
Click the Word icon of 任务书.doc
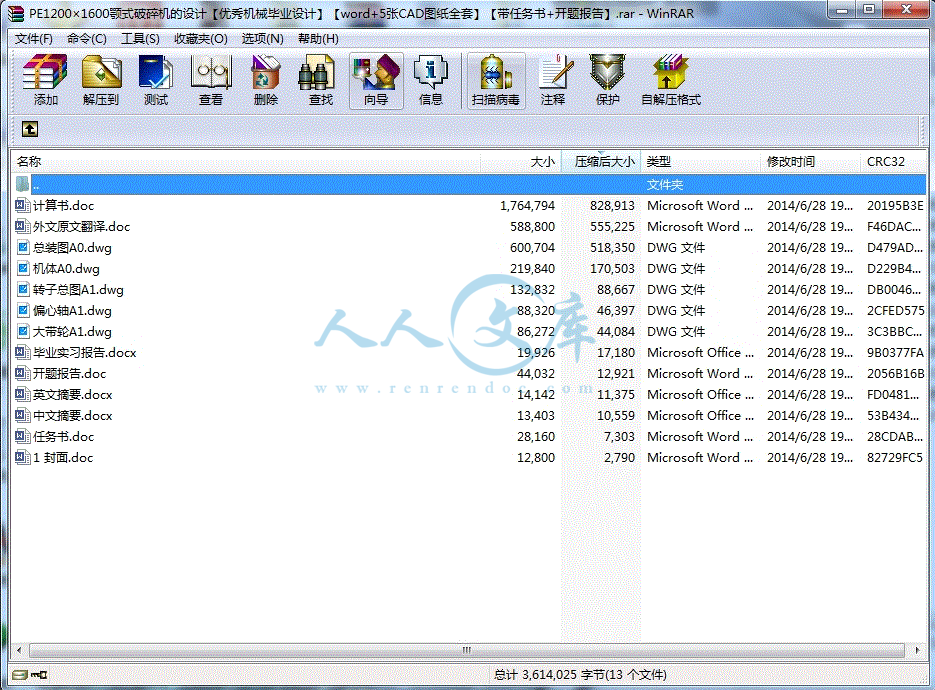(23, 437)
